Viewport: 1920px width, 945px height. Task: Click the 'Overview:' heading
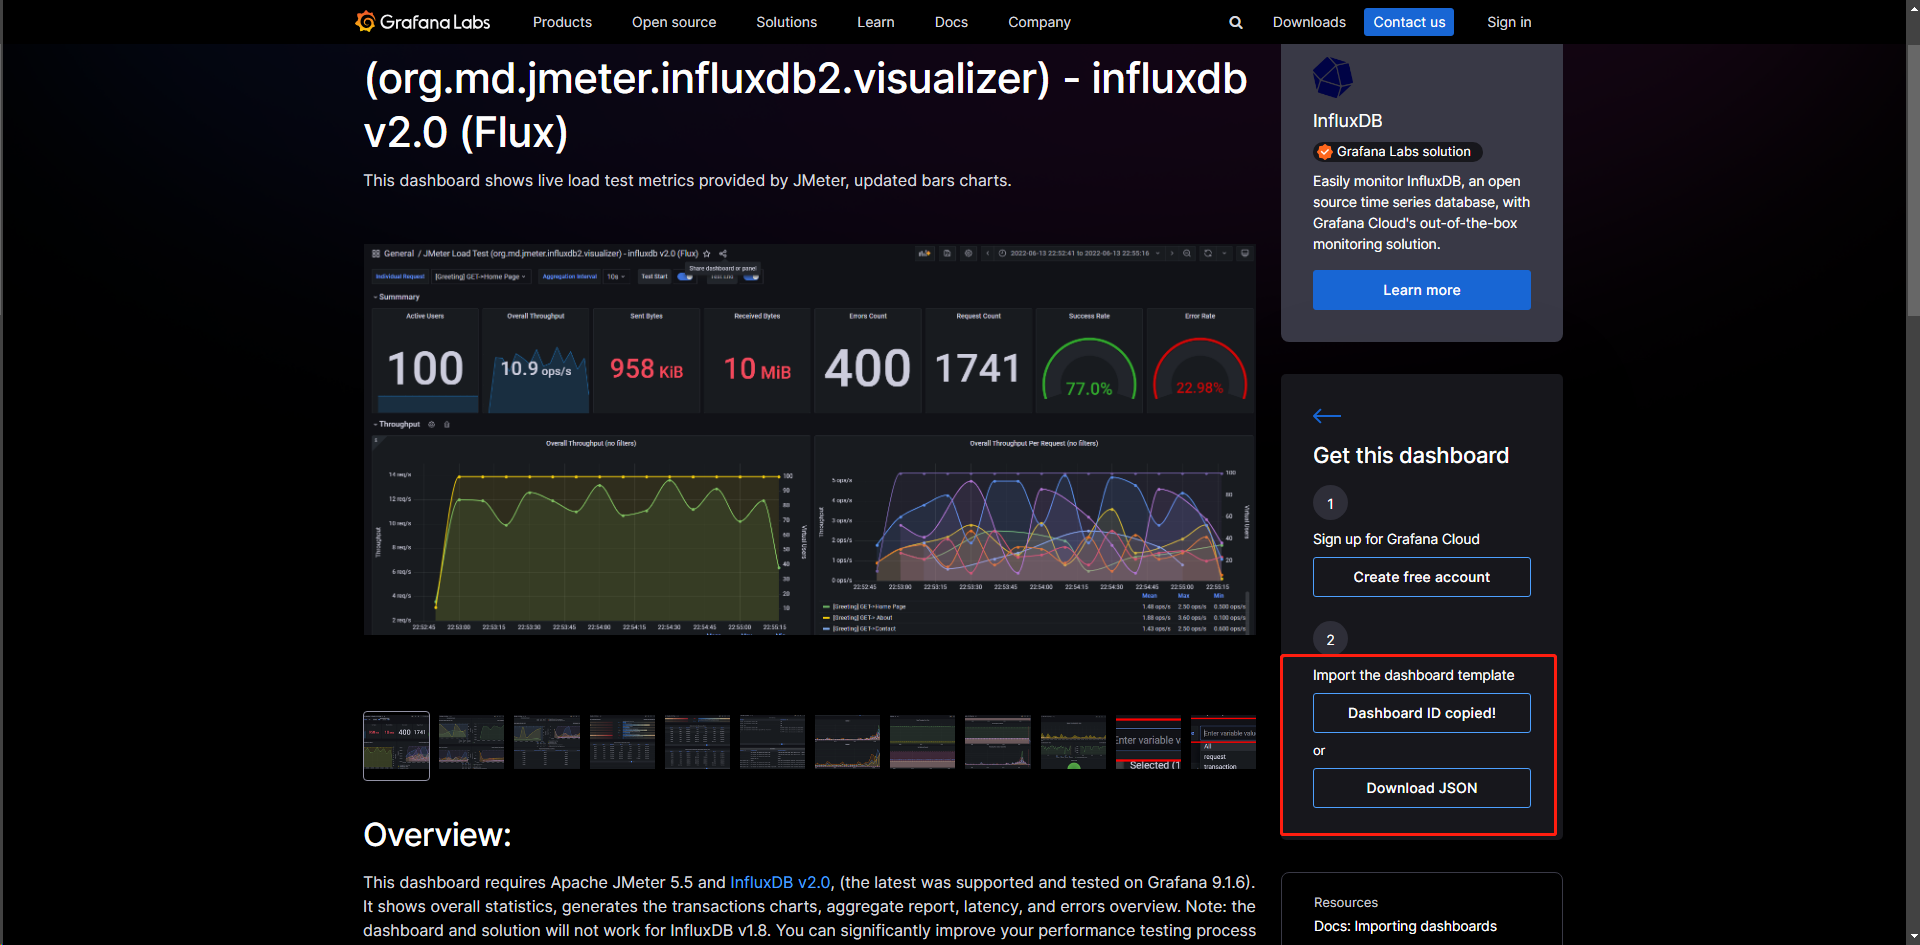tap(437, 835)
